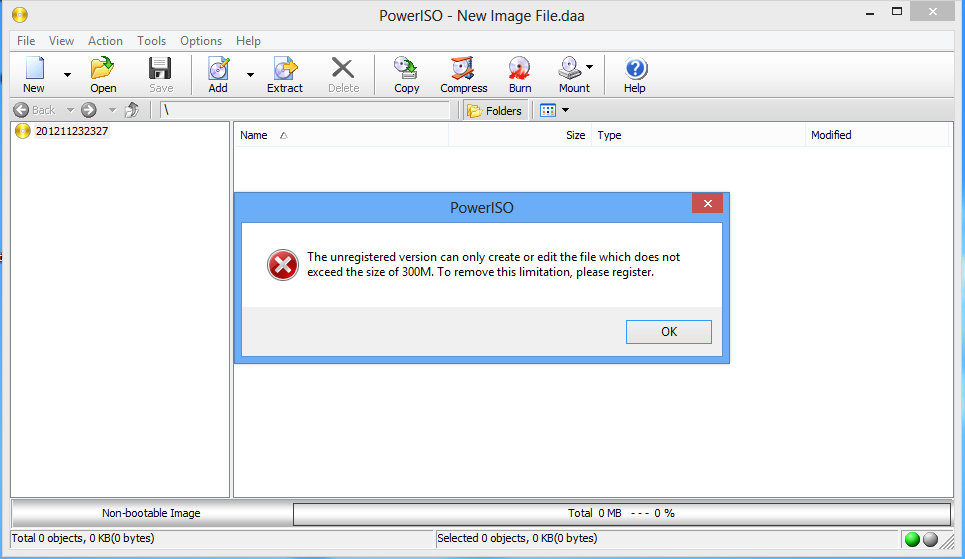The width and height of the screenshot is (965, 559).
Task: Click the path address field
Action: 305,110
